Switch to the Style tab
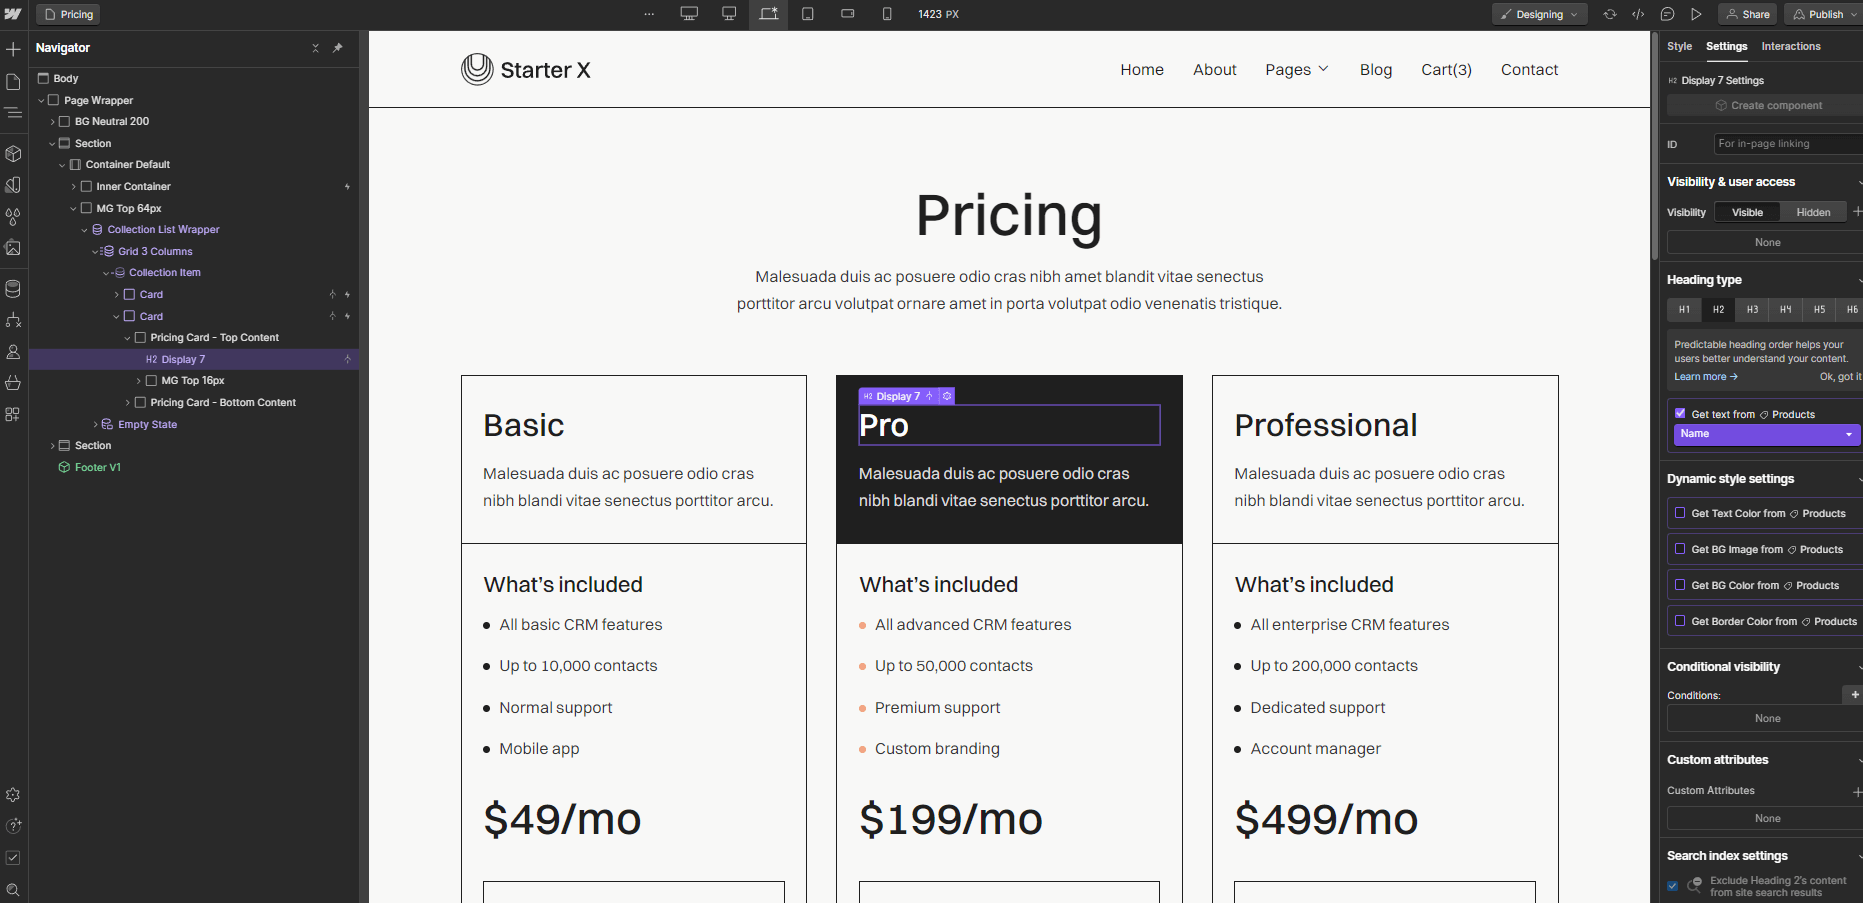This screenshot has height=903, width=1863. (1679, 46)
